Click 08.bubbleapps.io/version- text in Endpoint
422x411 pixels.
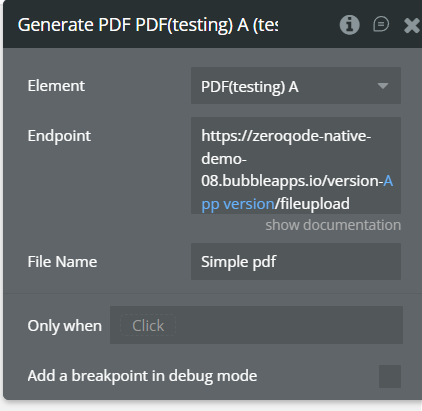click(x=292, y=181)
